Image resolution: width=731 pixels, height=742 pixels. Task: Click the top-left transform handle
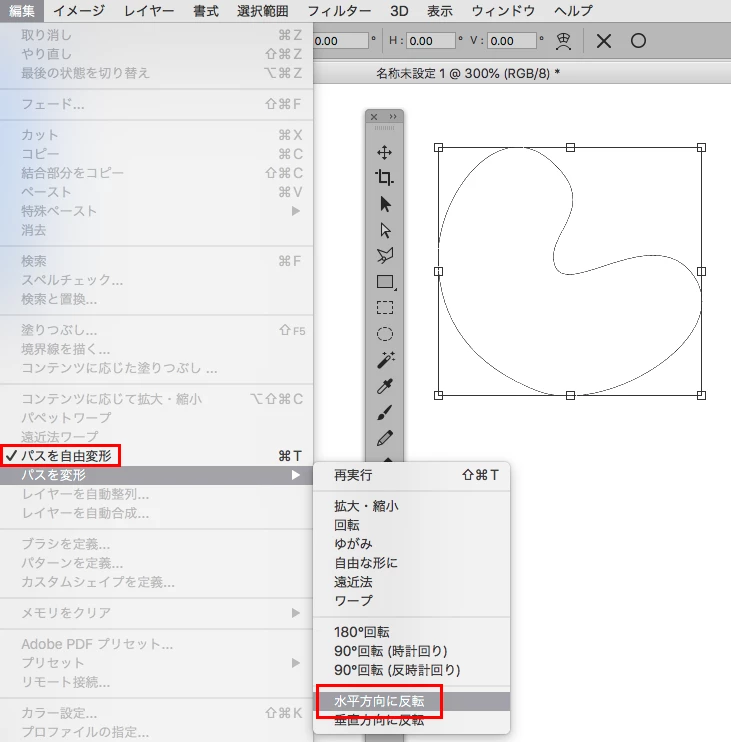439,148
